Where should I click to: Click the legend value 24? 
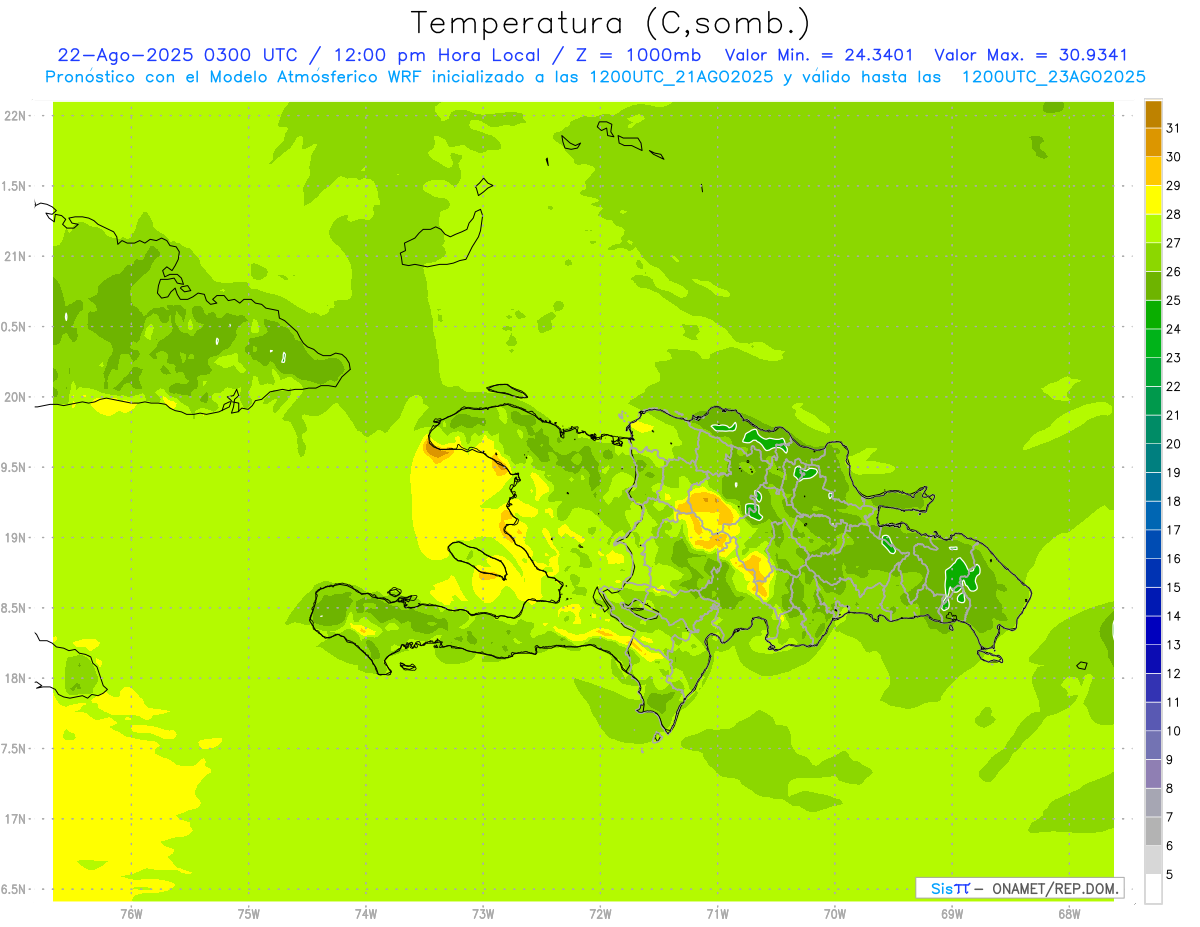(1174, 329)
